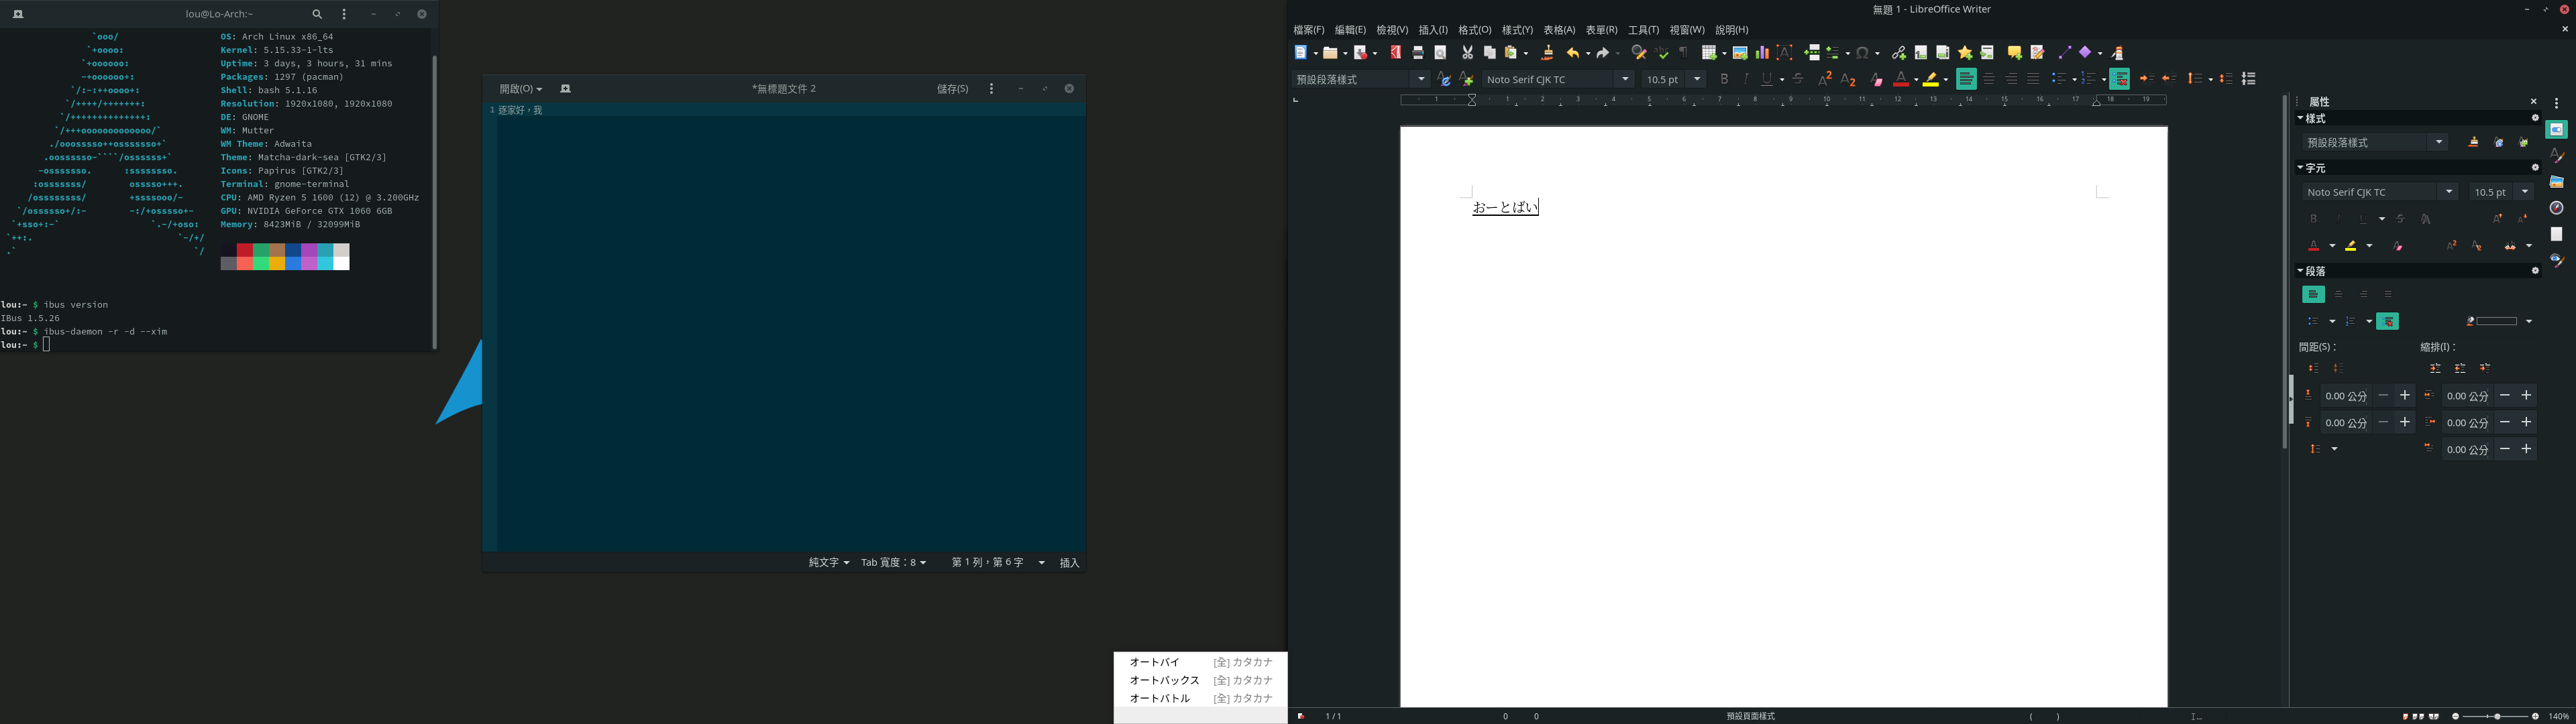Image resolution: width=2576 pixels, height=724 pixels.
Task: Collapse the 字元 section in sidebar
Action: click(2301, 168)
